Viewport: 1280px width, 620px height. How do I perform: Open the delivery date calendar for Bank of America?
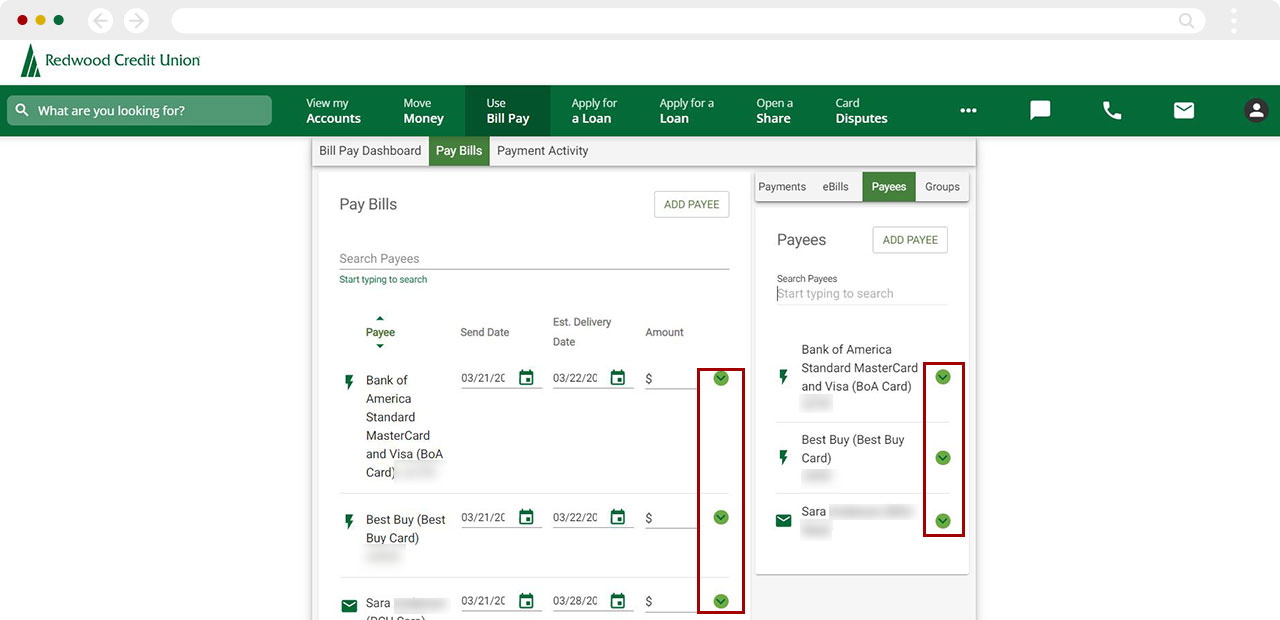point(618,378)
